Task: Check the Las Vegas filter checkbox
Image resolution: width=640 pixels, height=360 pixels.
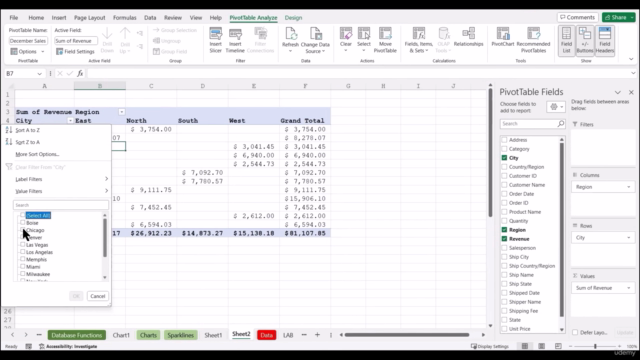Action: 22,244
